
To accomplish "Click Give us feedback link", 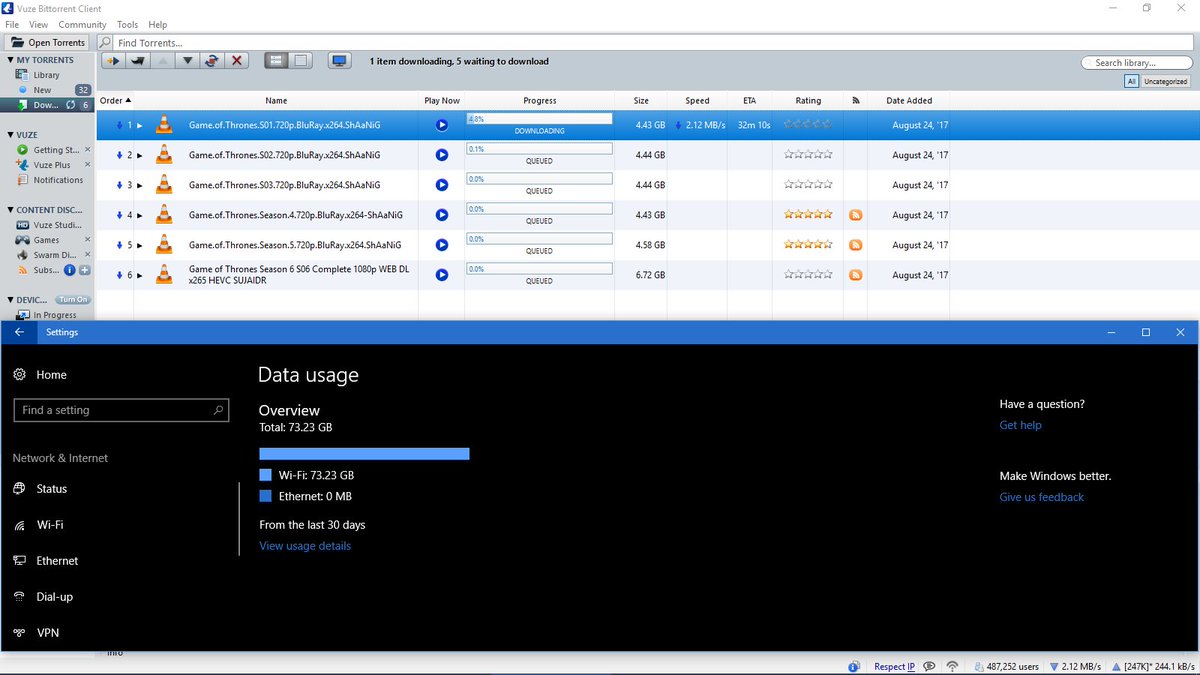I will click(x=1041, y=497).
